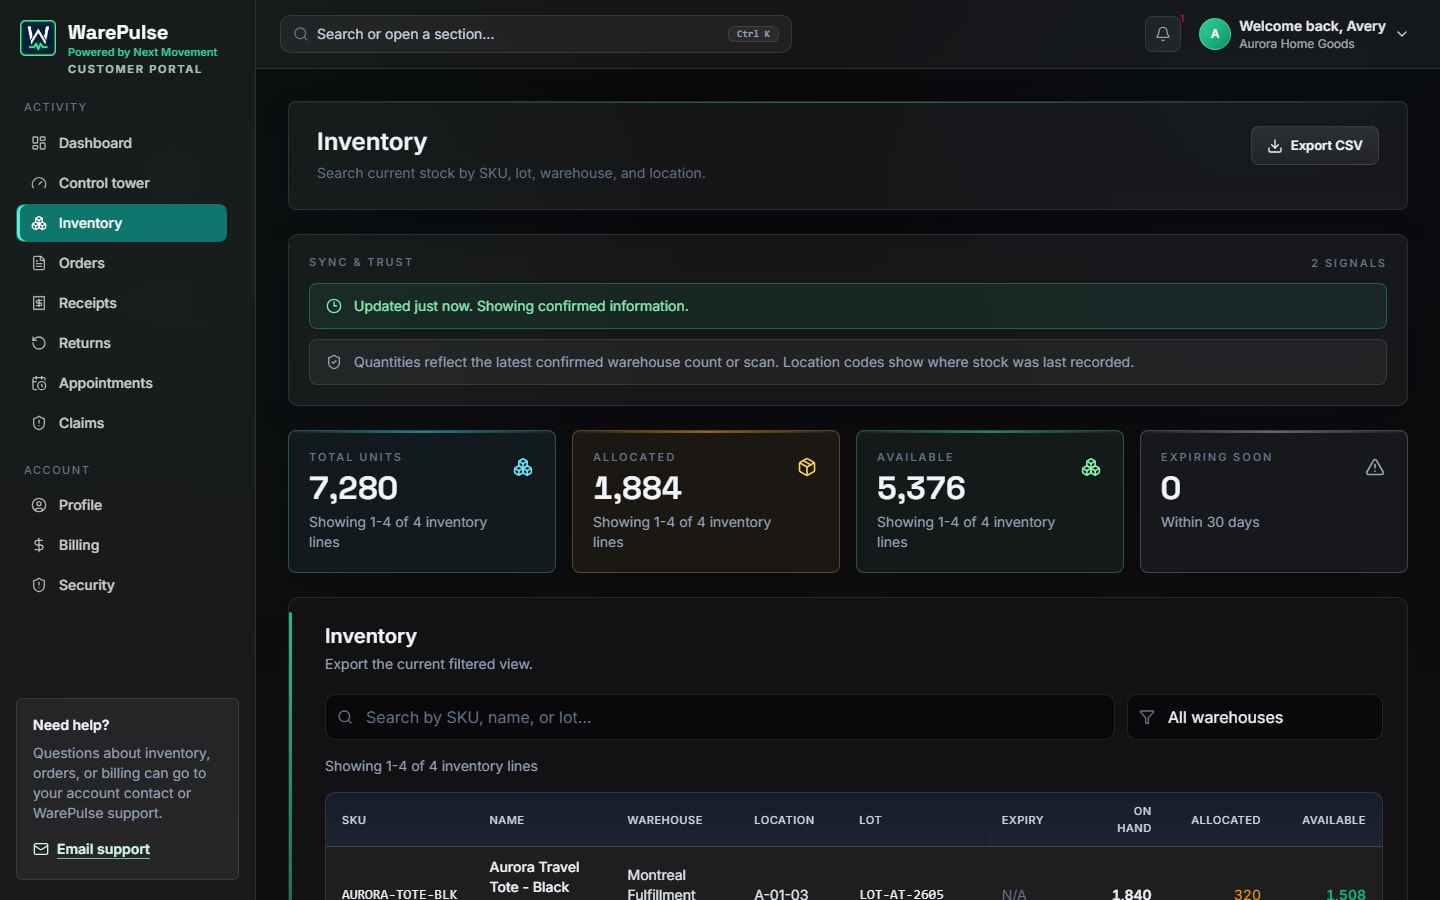Viewport: 1440px width, 900px height.
Task: Click the Security shield icon
Action: (39, 585)
